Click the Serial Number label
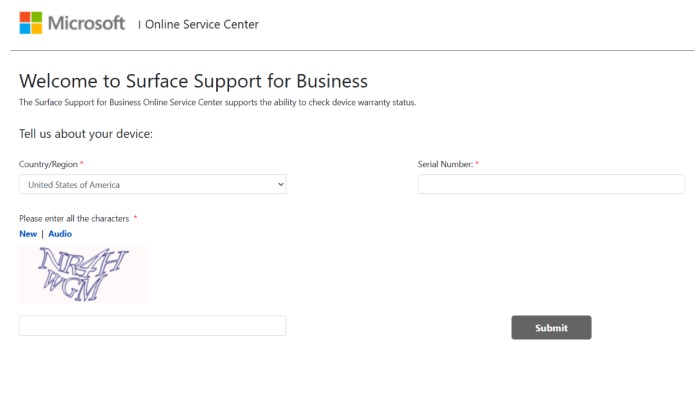This screenshot has width=700, height=400. point(445,164)
